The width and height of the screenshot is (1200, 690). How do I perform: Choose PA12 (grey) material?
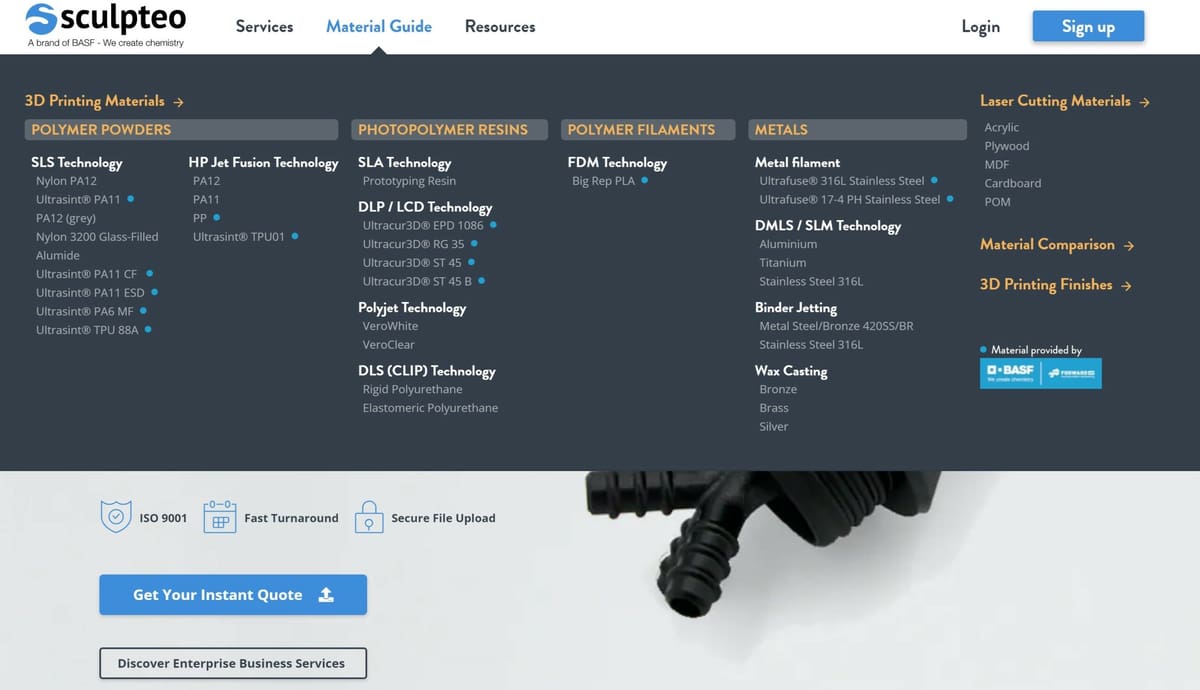coord(66,218)
